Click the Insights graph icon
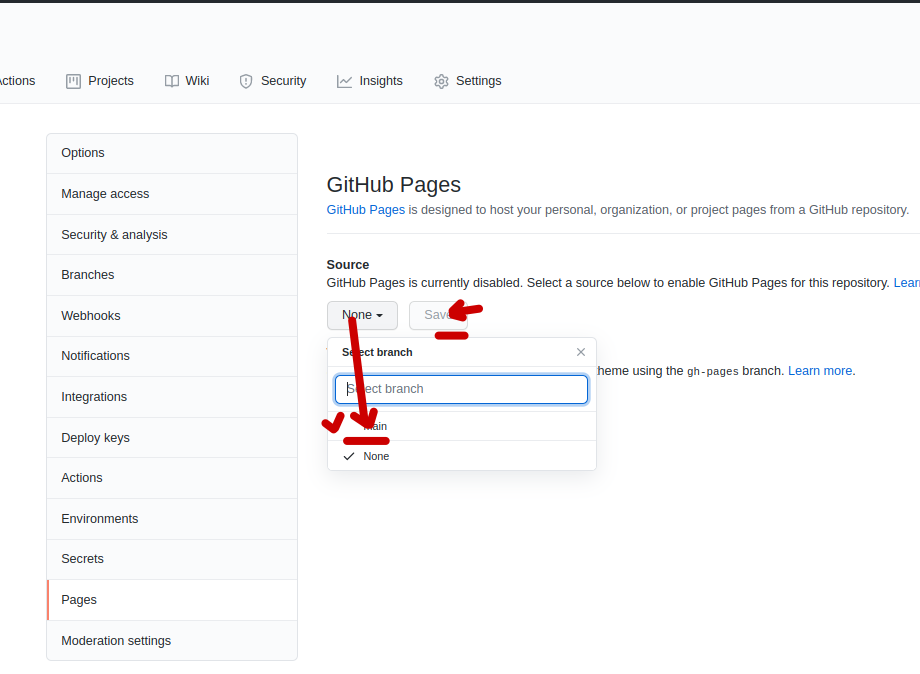Screen dimensions: 920x674 (345, 82)
